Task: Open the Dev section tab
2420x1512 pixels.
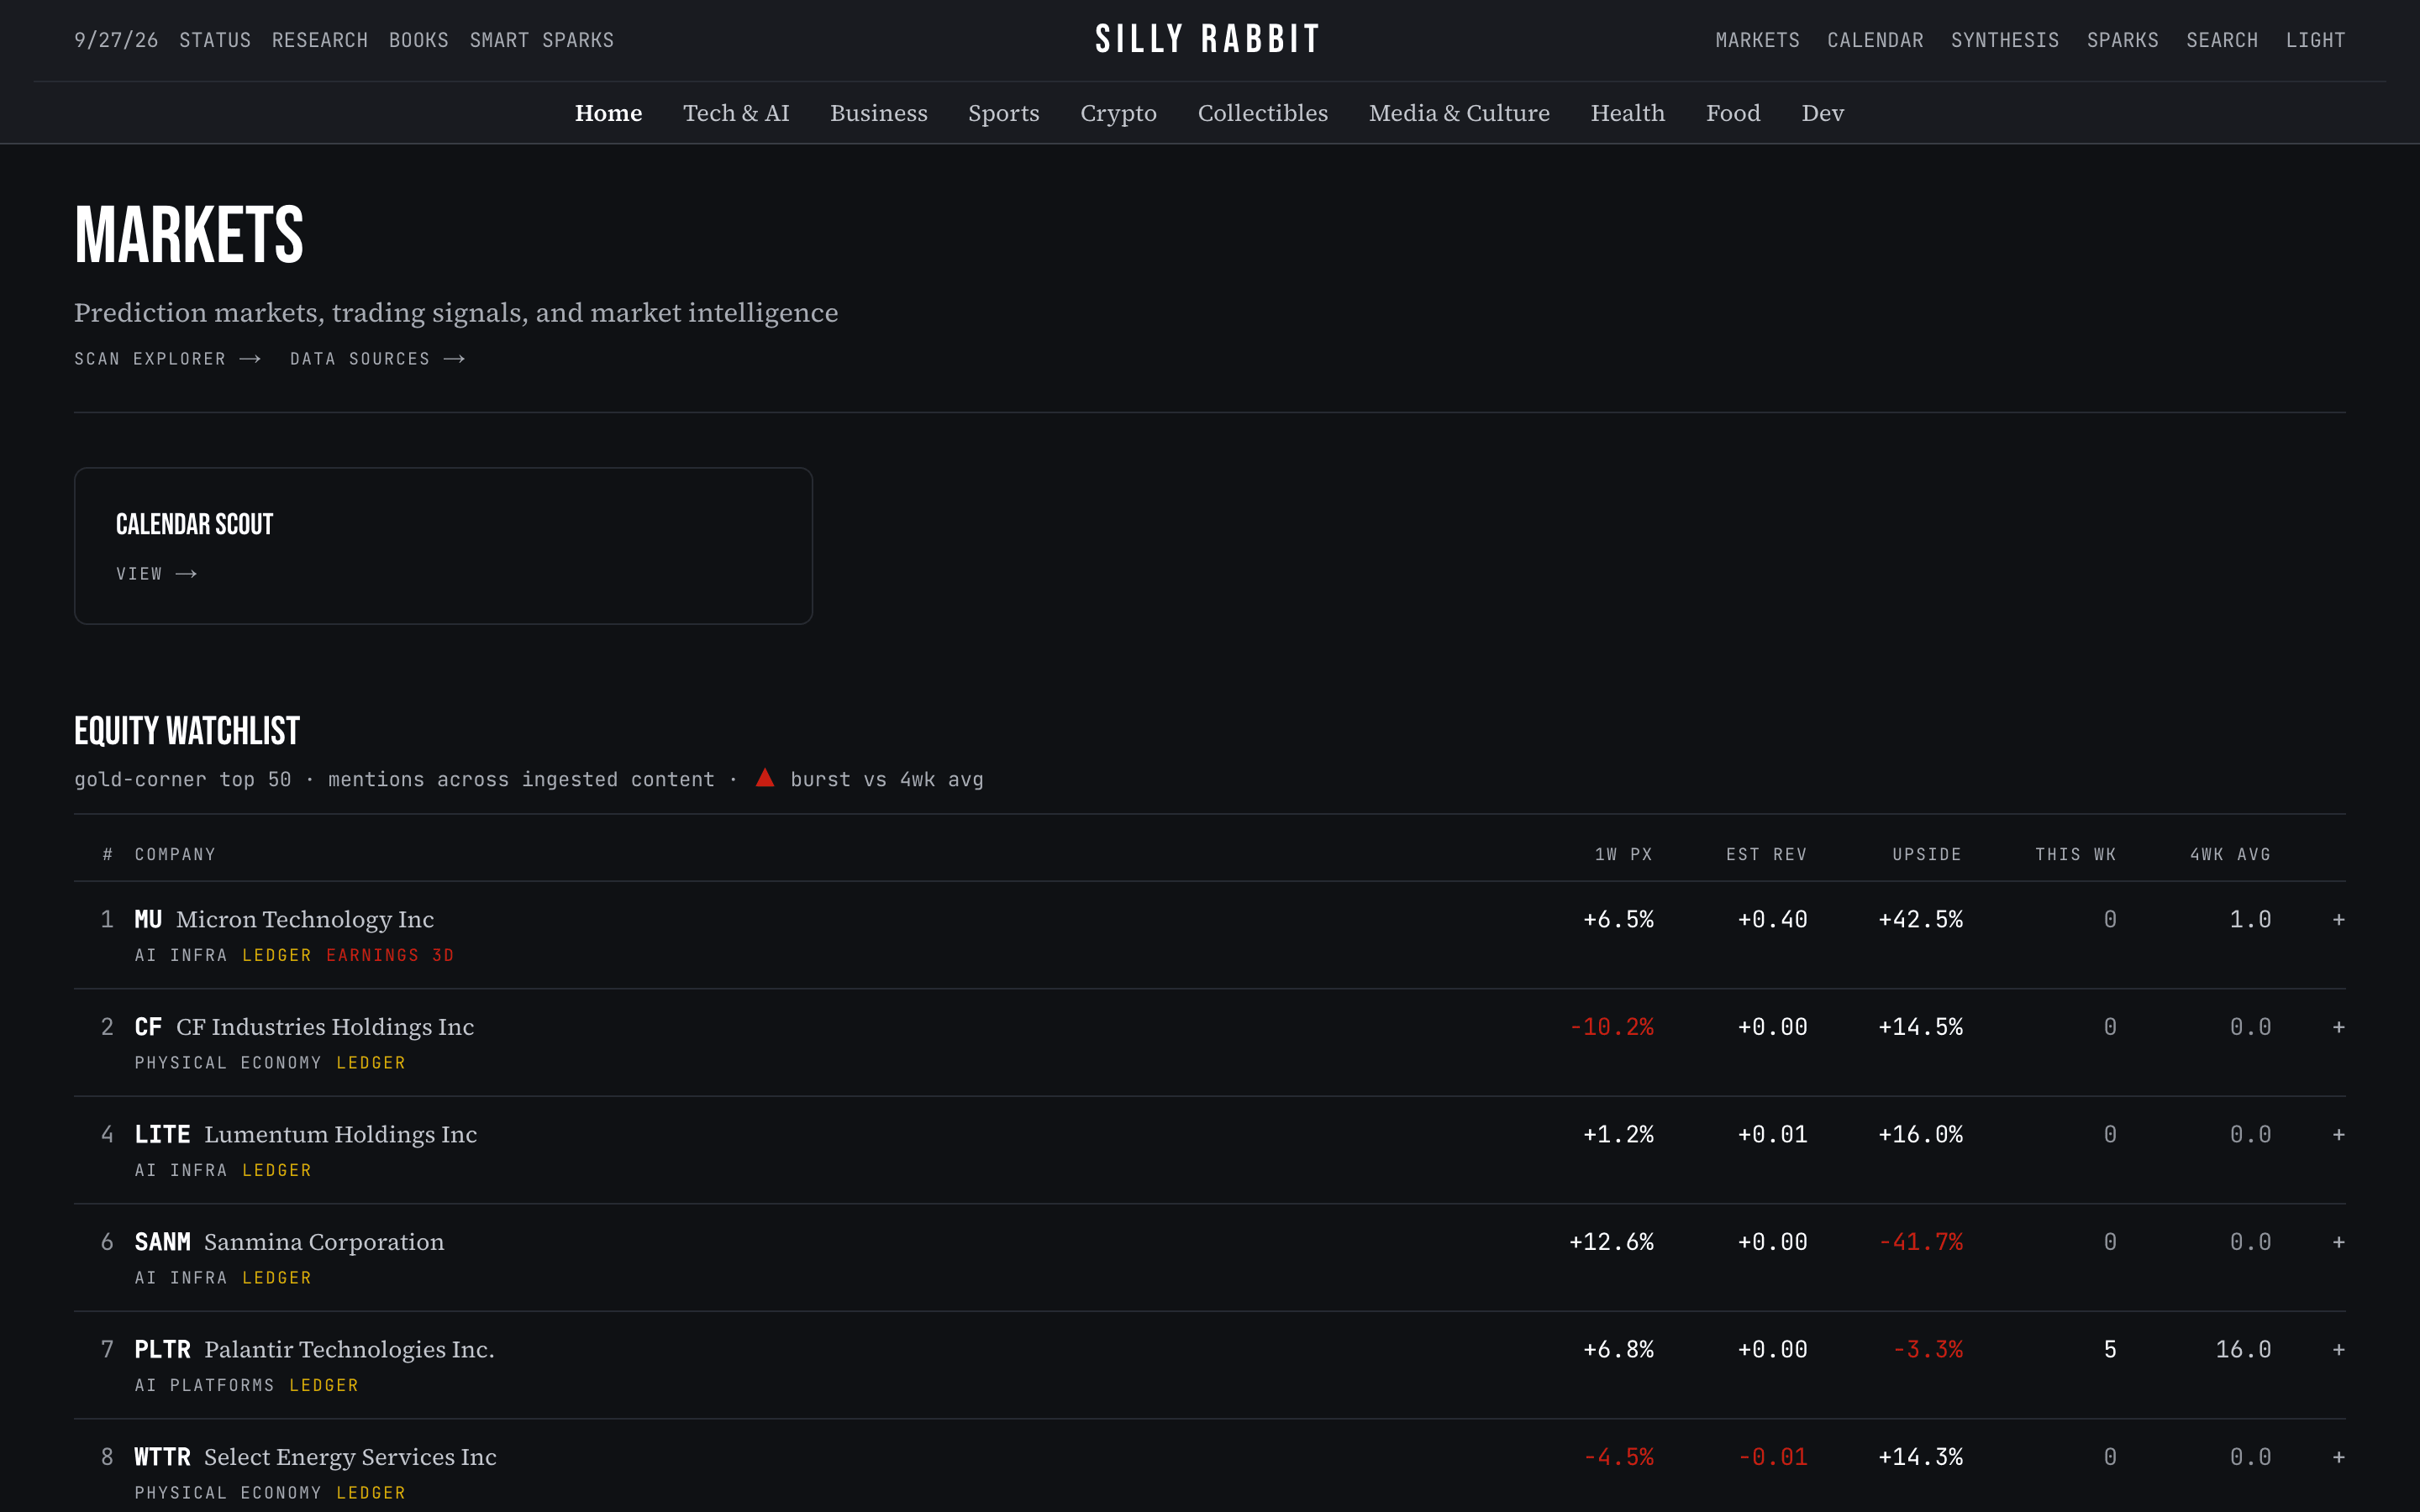Action: click(x=1822, y=113)
